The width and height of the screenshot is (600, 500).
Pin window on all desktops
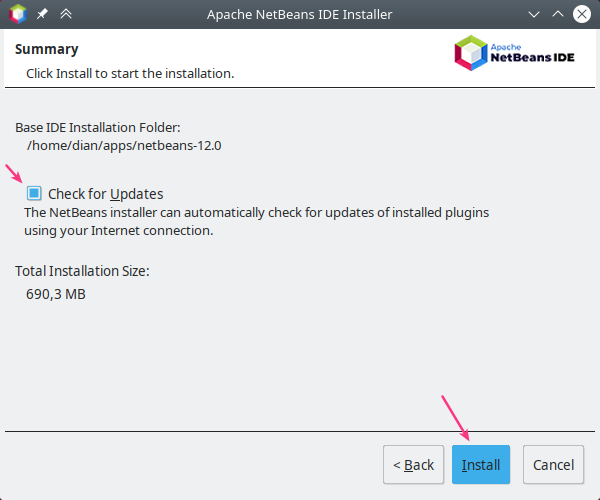(42, 15)
